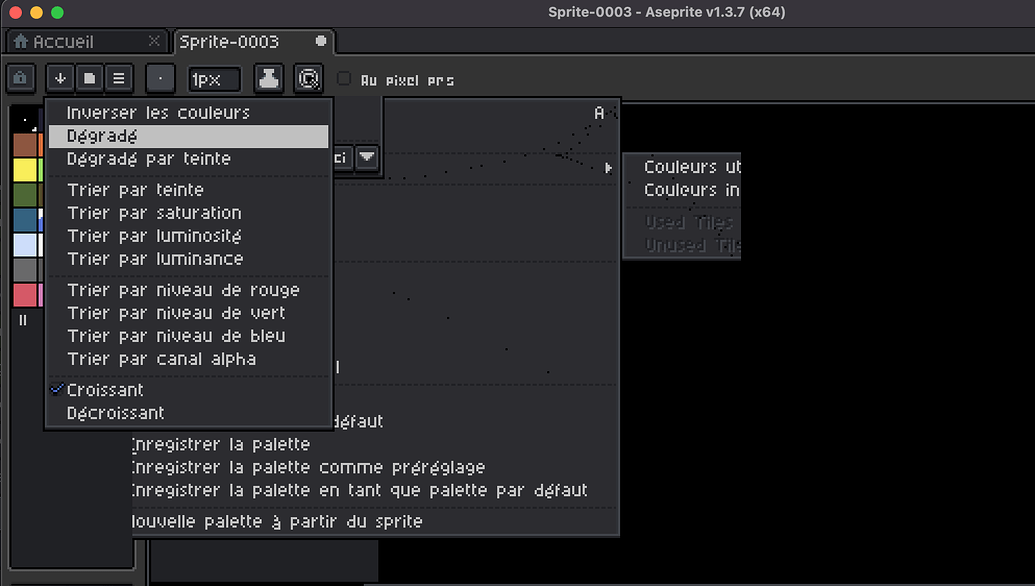Screen dimensions: 1035x586
Task: Click the palette edit lock icon
Action: point(20,78)
